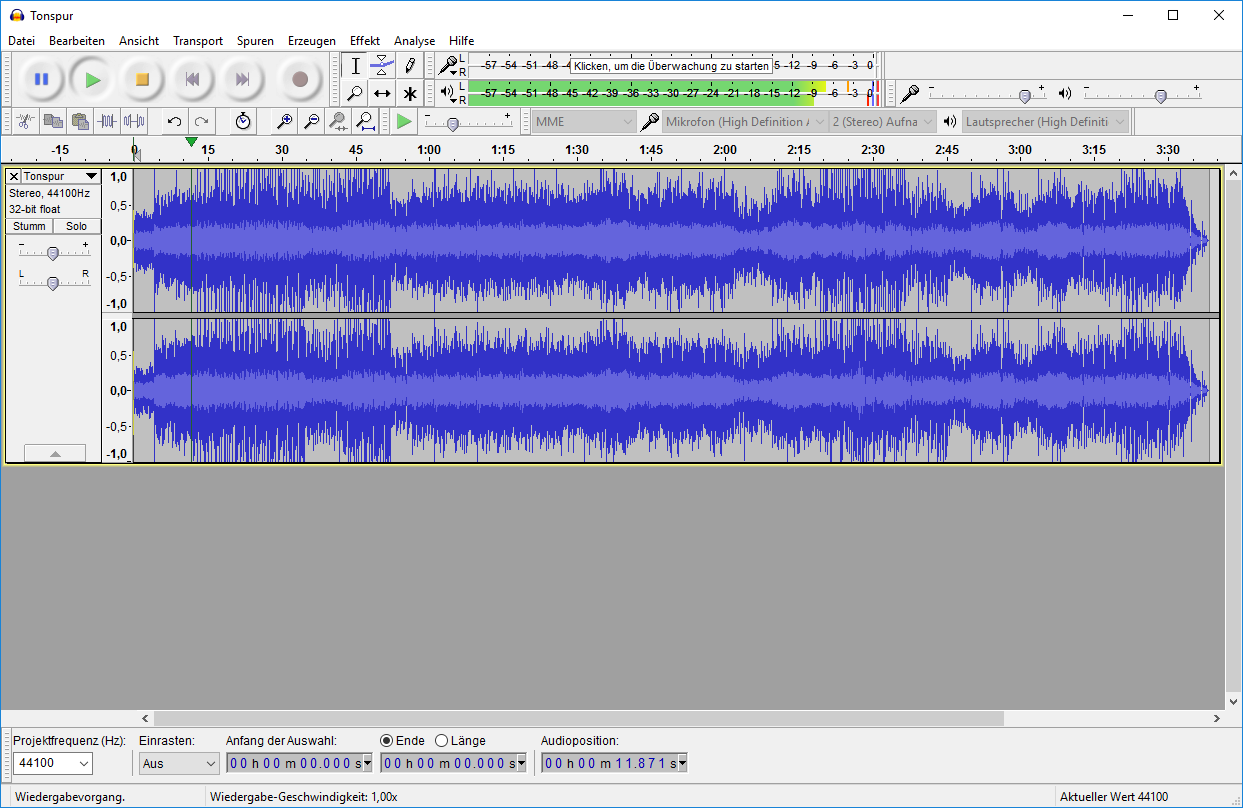
Task: Pause playback with the Pause button
Action: click(41, 79)
